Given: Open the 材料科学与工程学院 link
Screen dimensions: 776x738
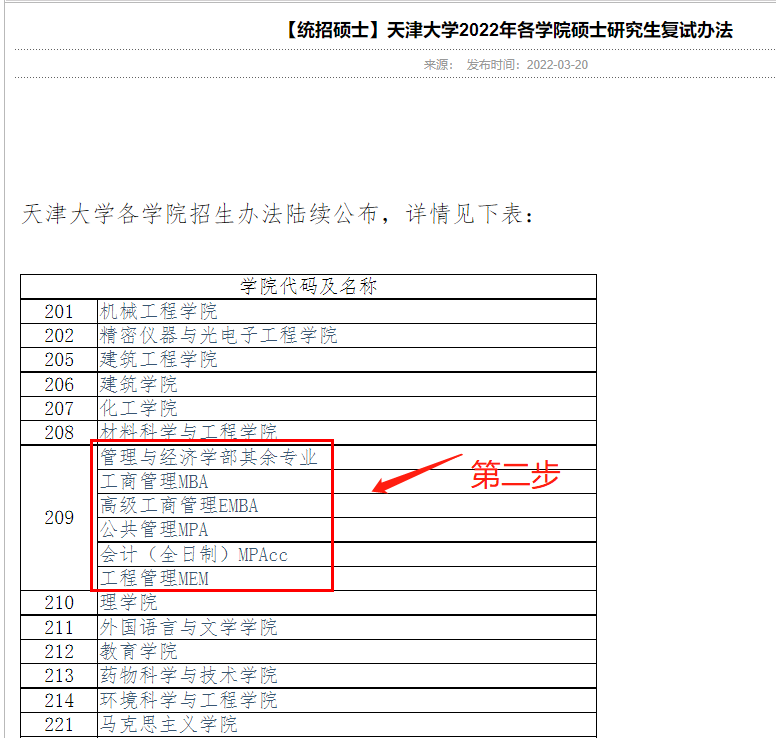Looking at the screenshot, I should [x=188, y=432].
